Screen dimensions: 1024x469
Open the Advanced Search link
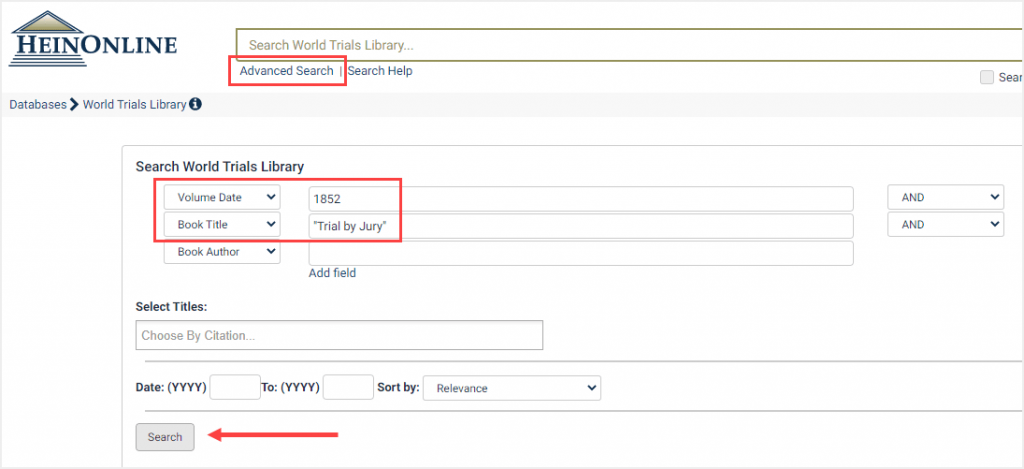[x=287, y=71]
